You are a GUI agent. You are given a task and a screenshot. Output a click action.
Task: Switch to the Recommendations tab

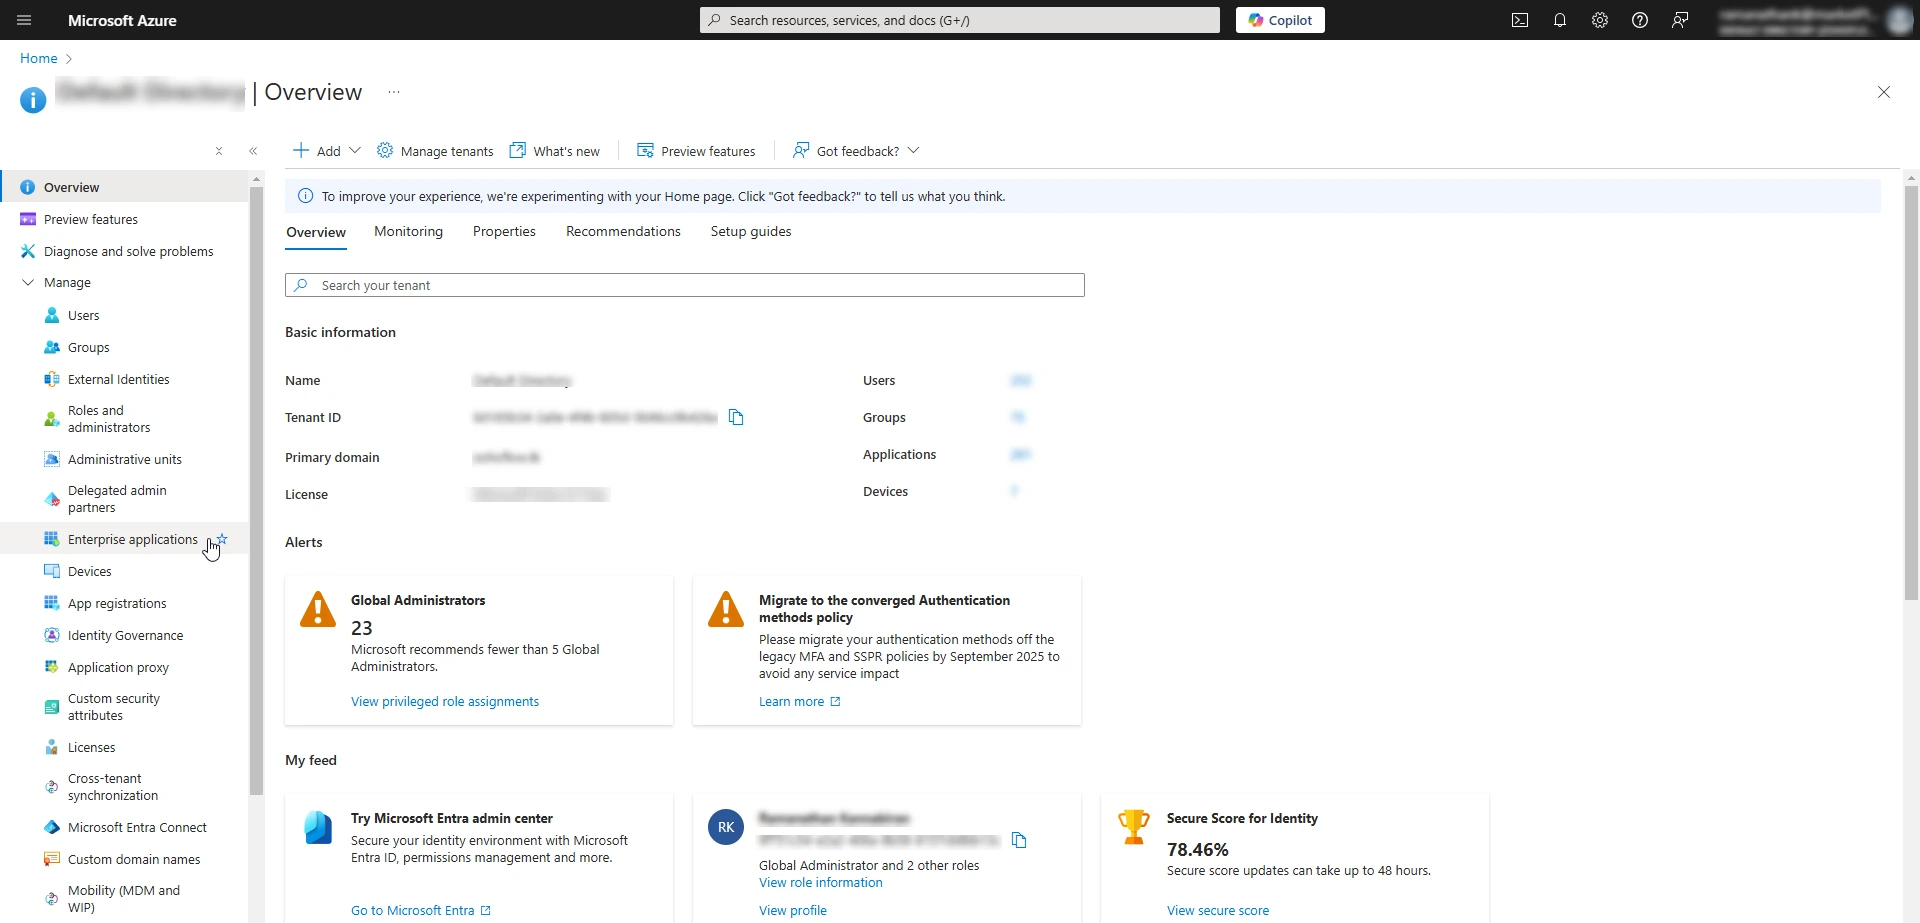pos(622,231)
